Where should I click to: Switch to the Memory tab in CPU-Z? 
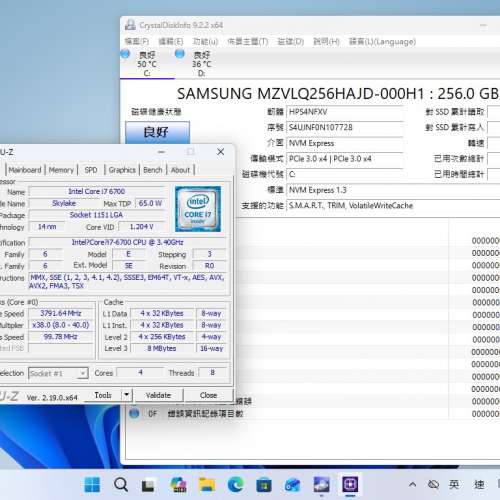[x=61, y=170]
